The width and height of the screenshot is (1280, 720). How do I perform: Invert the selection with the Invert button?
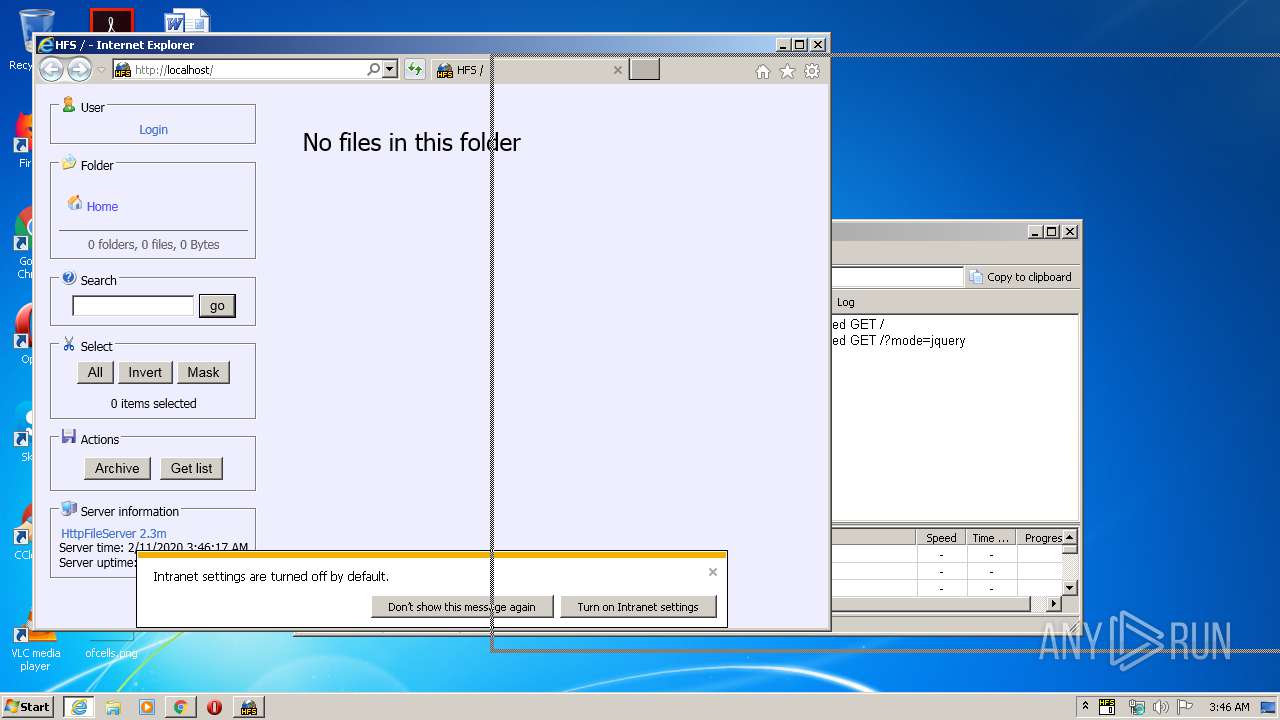click(145, 372)
